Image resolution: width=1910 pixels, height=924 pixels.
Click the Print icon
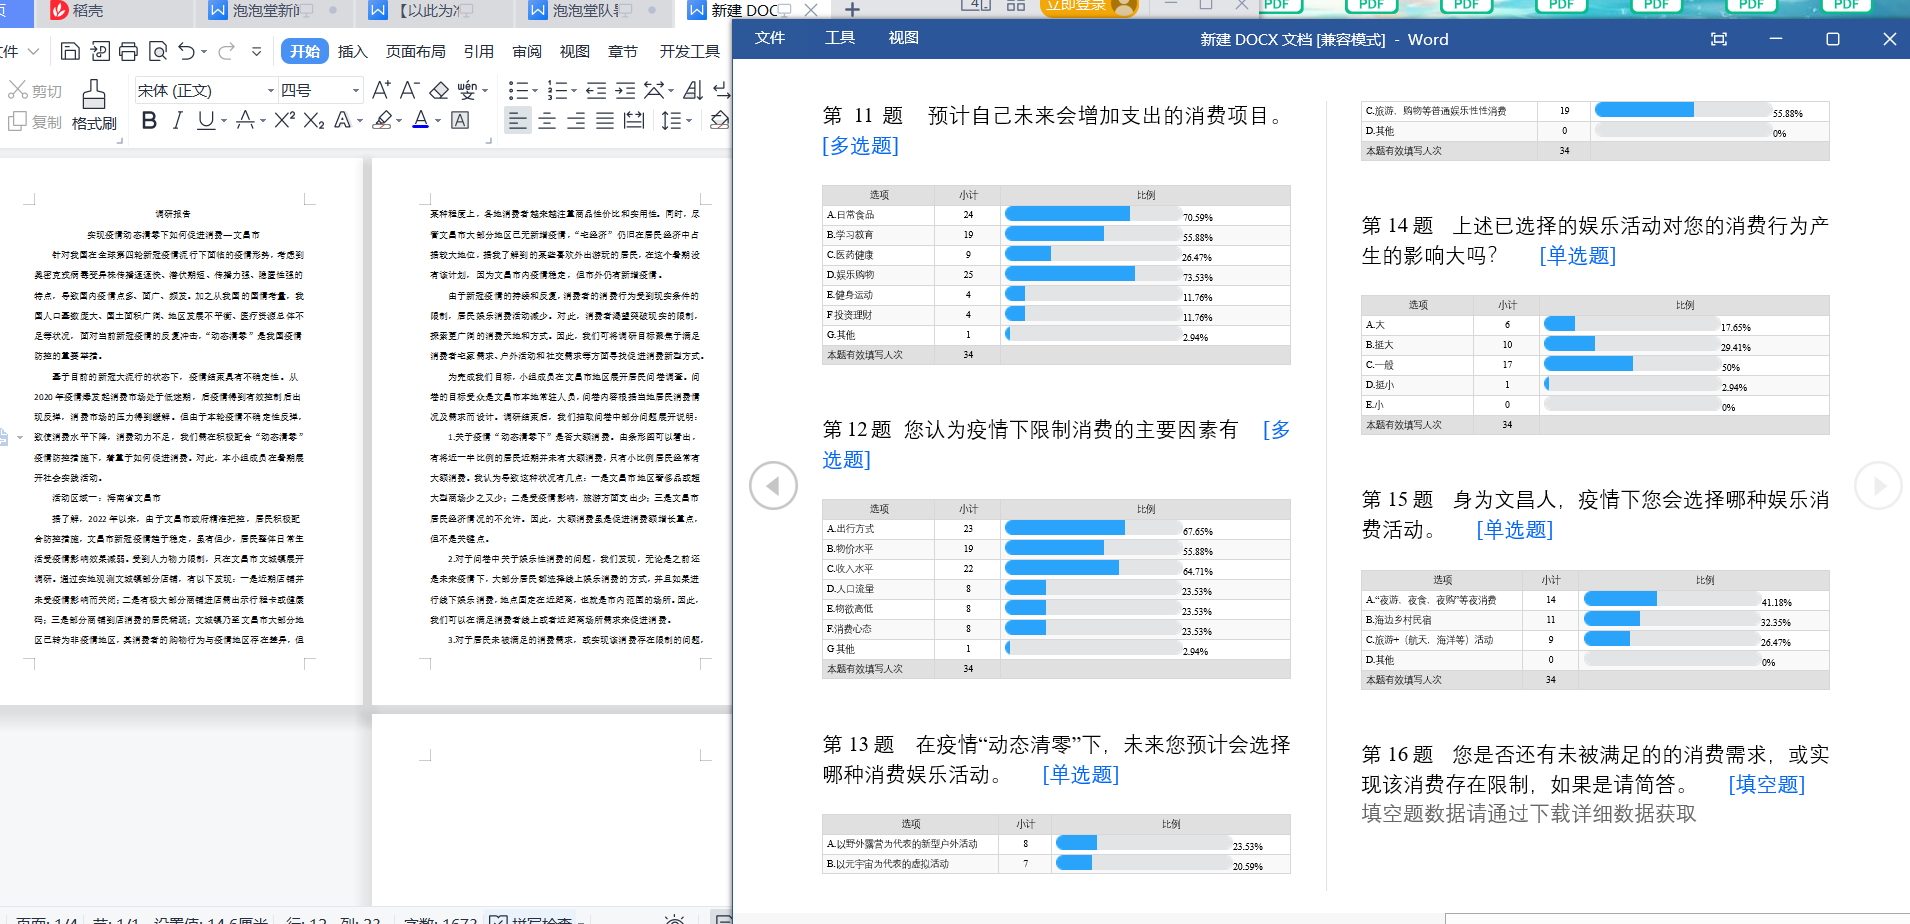(x=128, y=51)
